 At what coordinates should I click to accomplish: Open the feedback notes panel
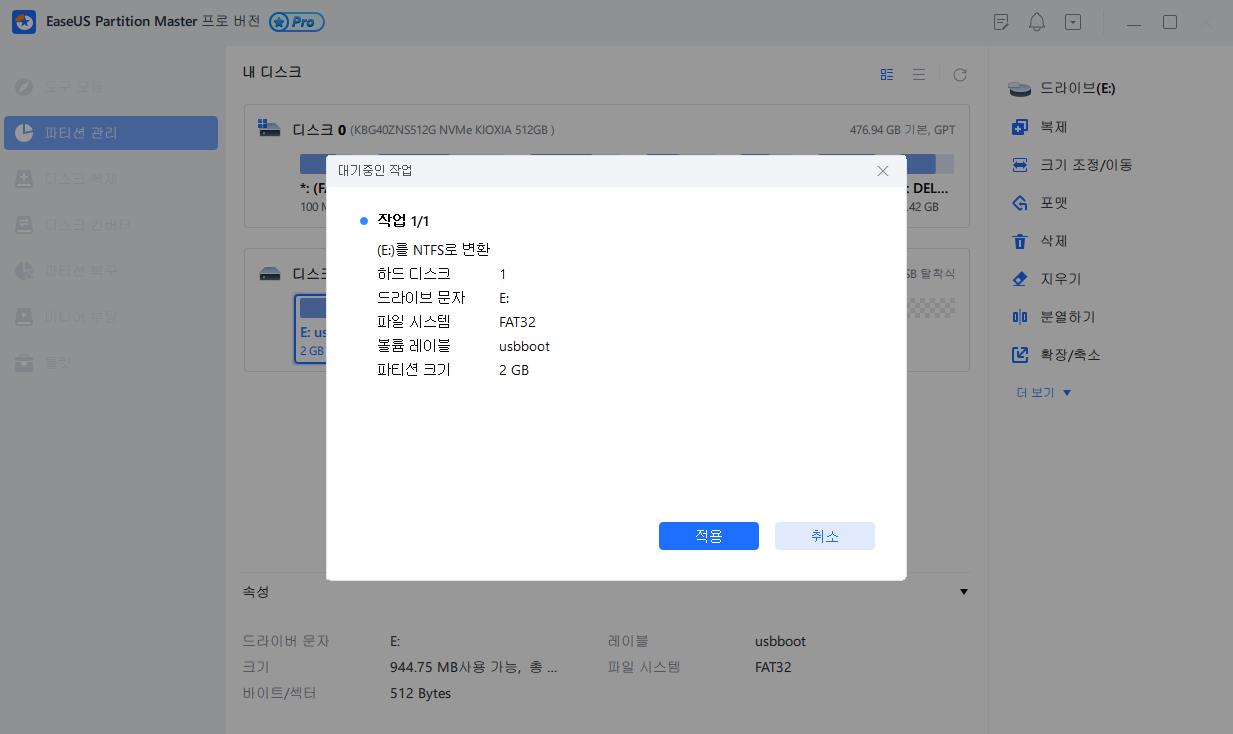point(1001,21)
